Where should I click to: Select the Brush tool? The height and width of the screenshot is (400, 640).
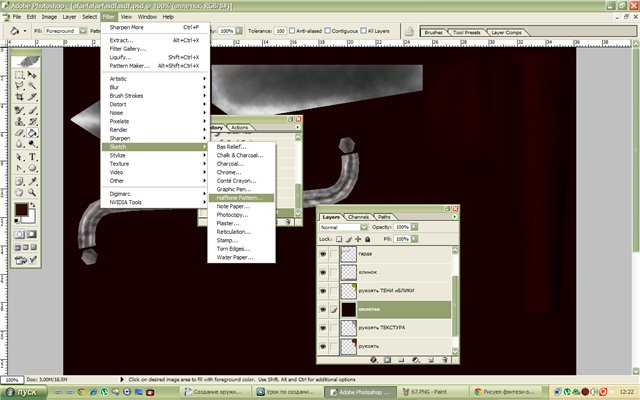click(x=32, y=110)
